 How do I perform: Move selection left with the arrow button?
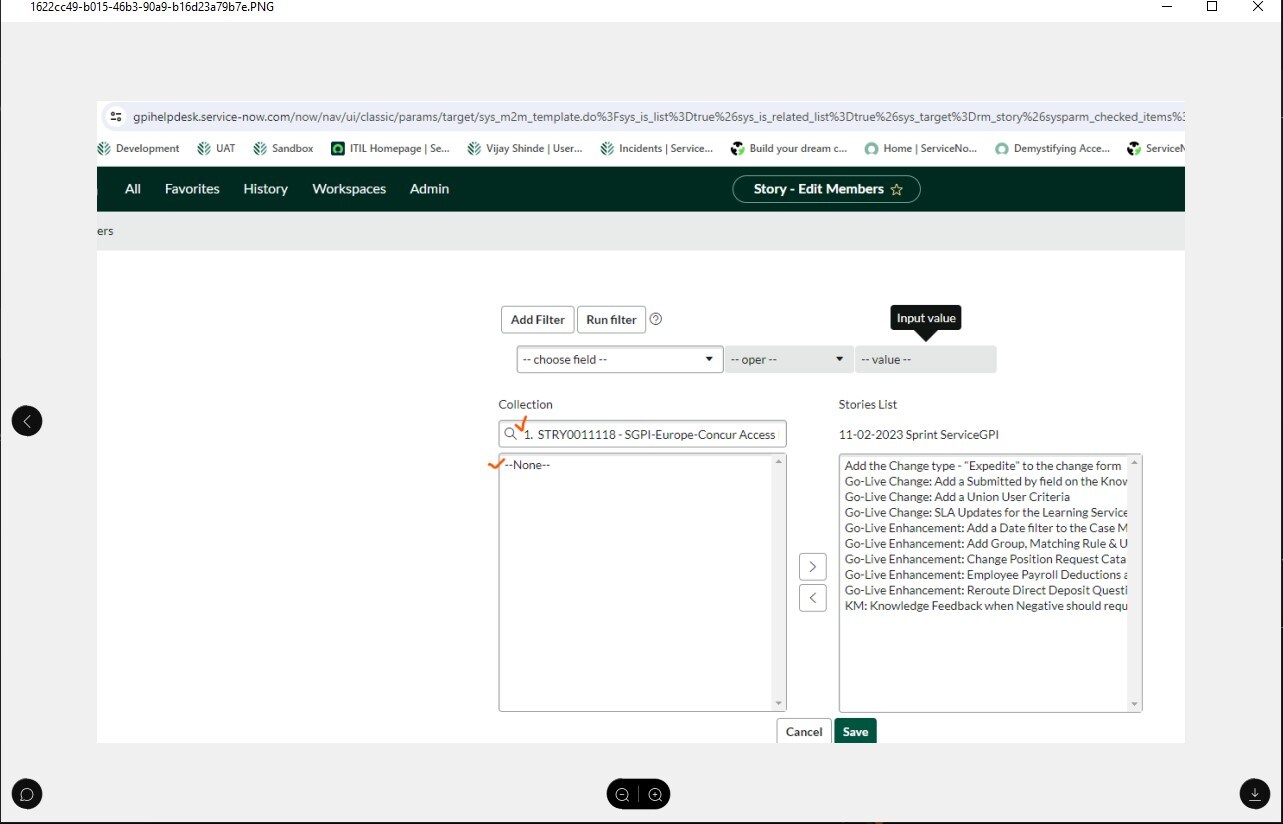point(812,598)
